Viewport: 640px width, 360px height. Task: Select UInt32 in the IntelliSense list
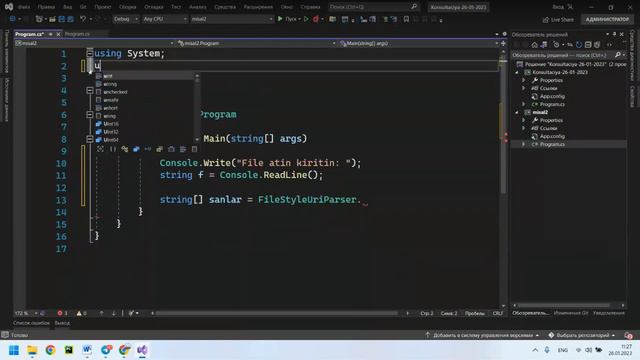tap(111, 132)
